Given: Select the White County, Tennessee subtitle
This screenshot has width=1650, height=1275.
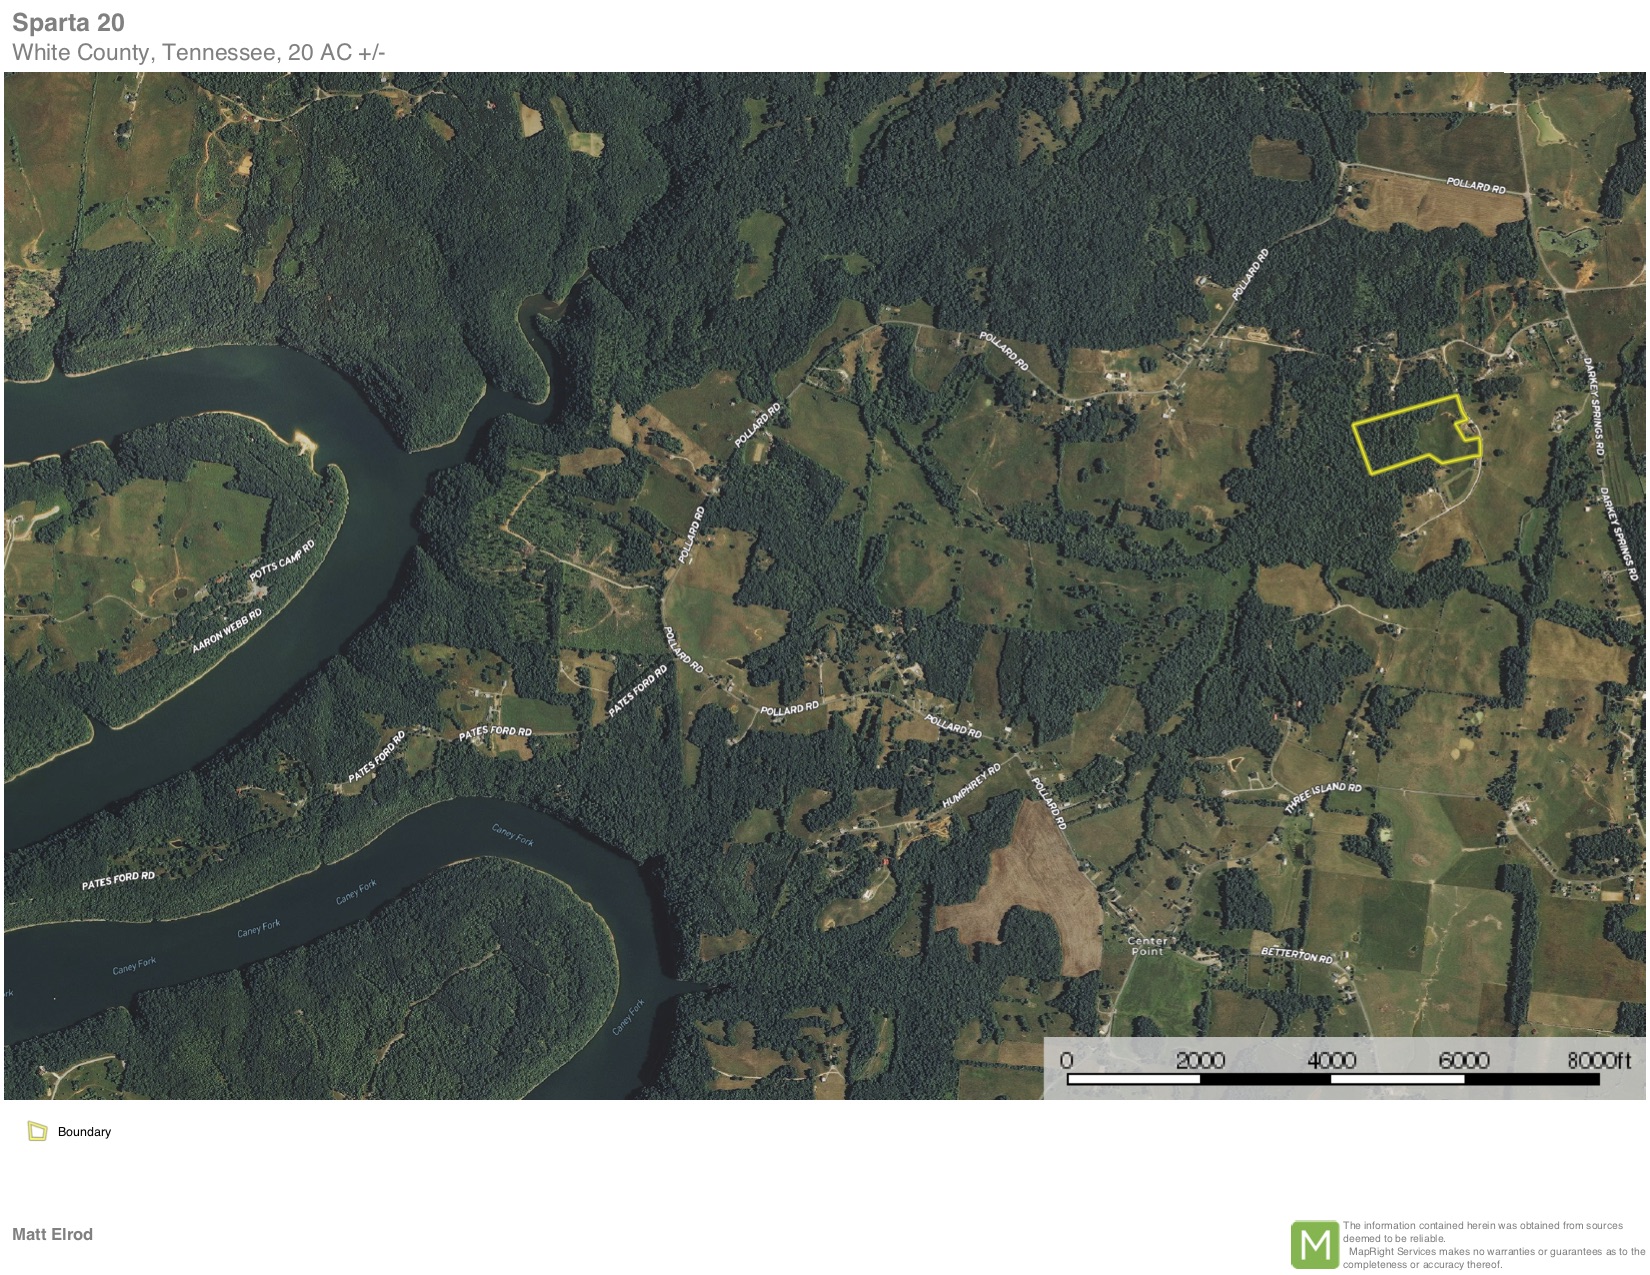Looking at the screenshot, I should tap(198, 52).
